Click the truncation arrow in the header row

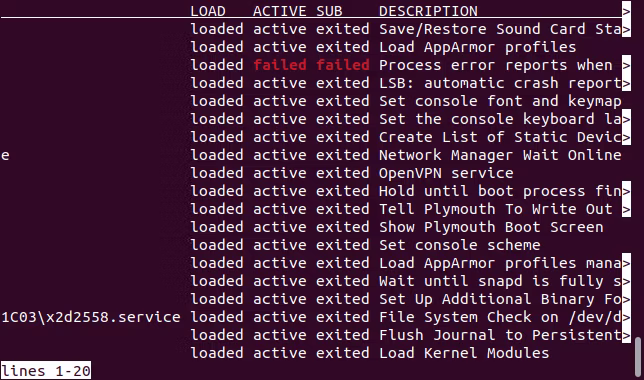tap(626, 11)
